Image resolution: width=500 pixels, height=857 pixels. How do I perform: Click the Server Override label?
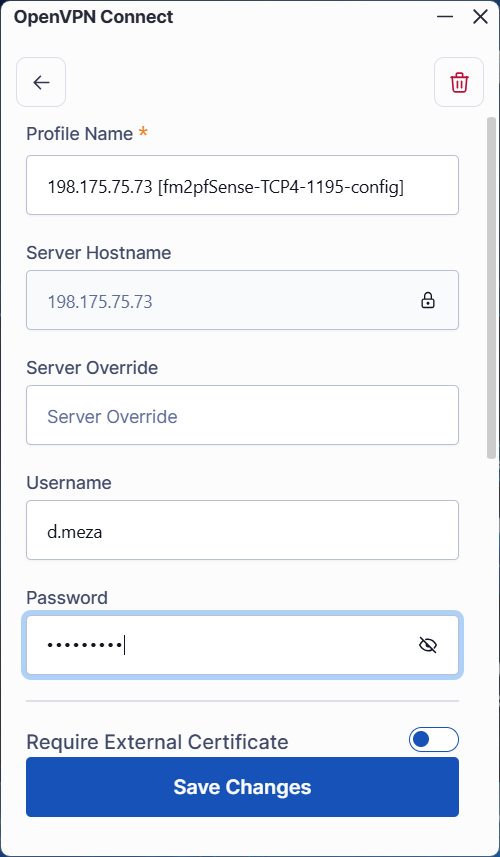pyautogui.click(x=92, y=367)
